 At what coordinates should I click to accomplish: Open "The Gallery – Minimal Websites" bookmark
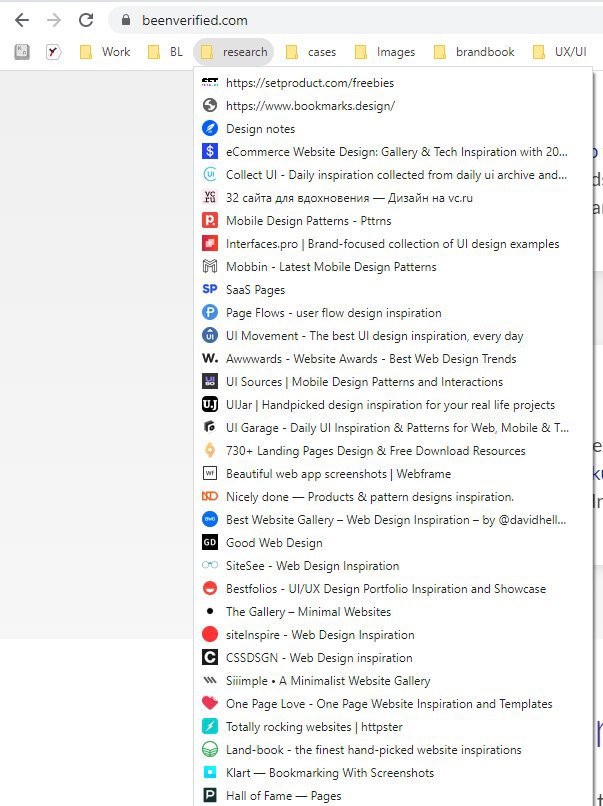pyautogui.click(x=393, y=612)
